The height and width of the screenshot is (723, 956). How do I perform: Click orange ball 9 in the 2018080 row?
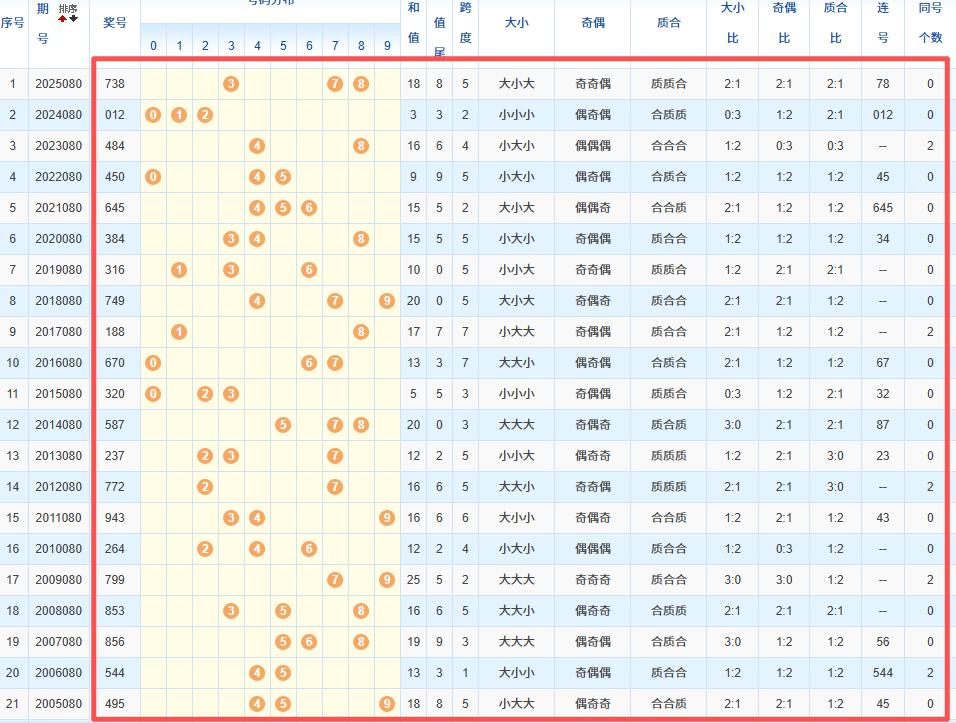[x=387, y=301]
